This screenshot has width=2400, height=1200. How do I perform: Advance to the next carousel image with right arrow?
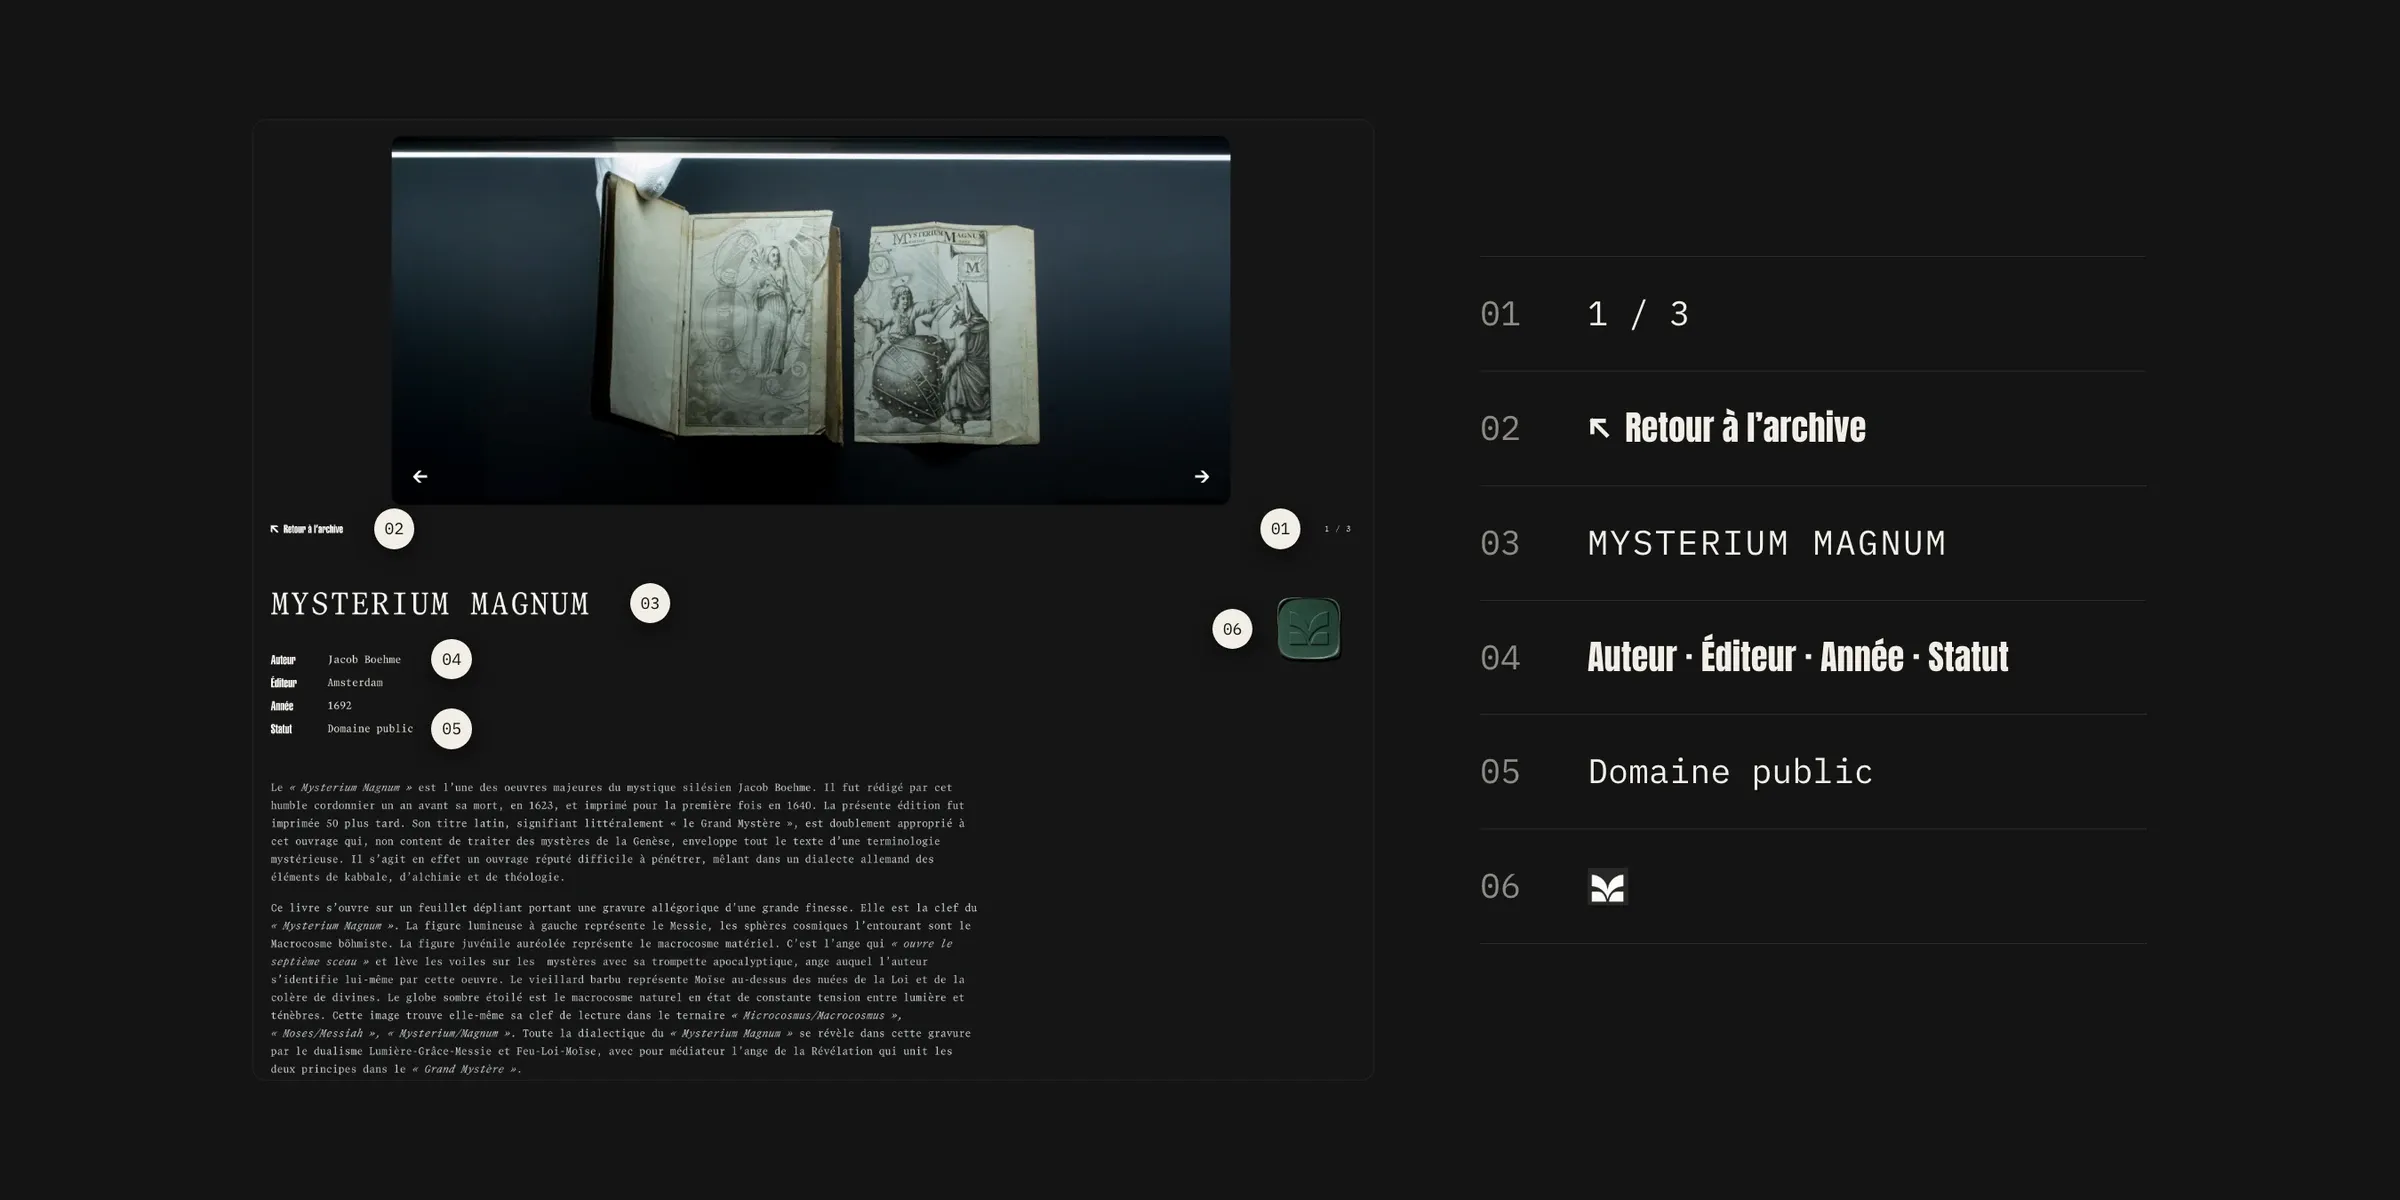[x=1202, y=477]
